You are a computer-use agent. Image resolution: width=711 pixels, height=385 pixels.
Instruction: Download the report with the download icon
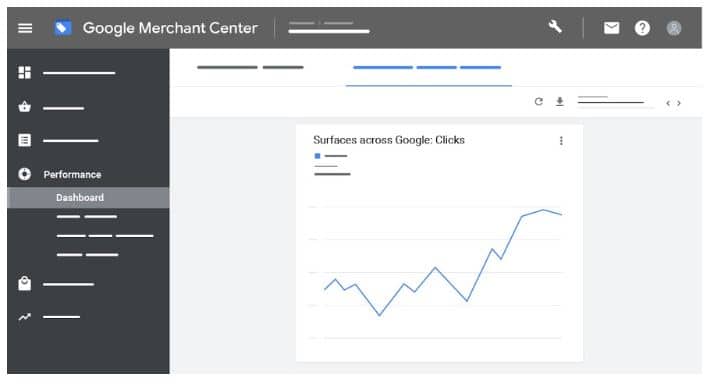coord(560,102)
